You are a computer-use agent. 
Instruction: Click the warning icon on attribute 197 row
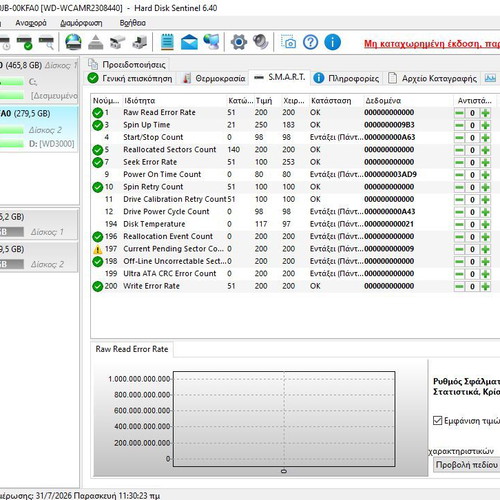pyautogui.click(x=97, y=249)
